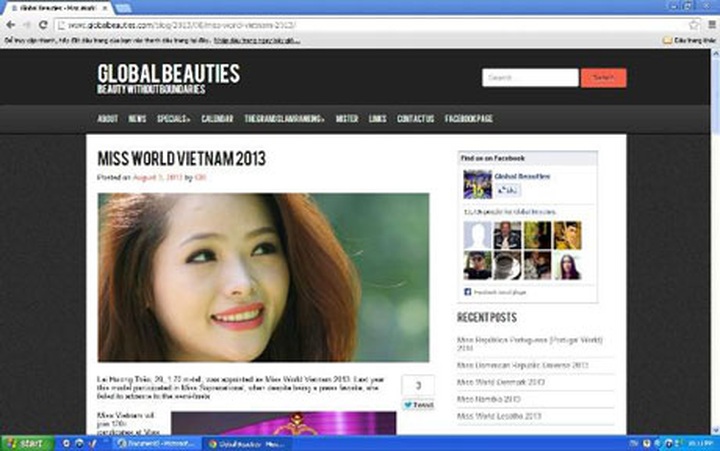The height and width of the screenshot is (451, 720).
Task: Open the NEWS menu item
Action: coord(137,118)
